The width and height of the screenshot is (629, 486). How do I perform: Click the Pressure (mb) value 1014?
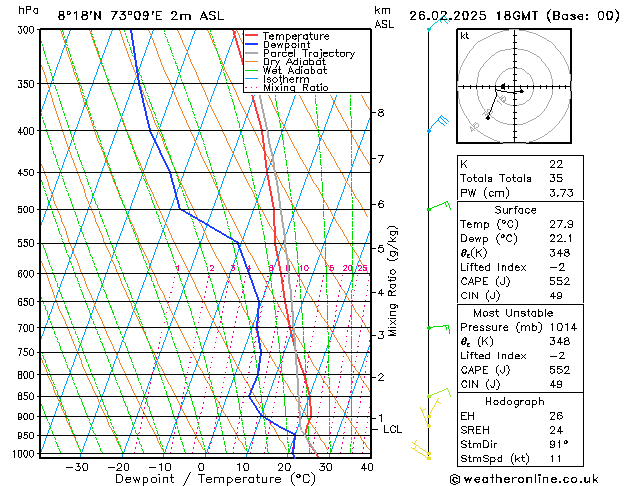click(x=563, y=327)
